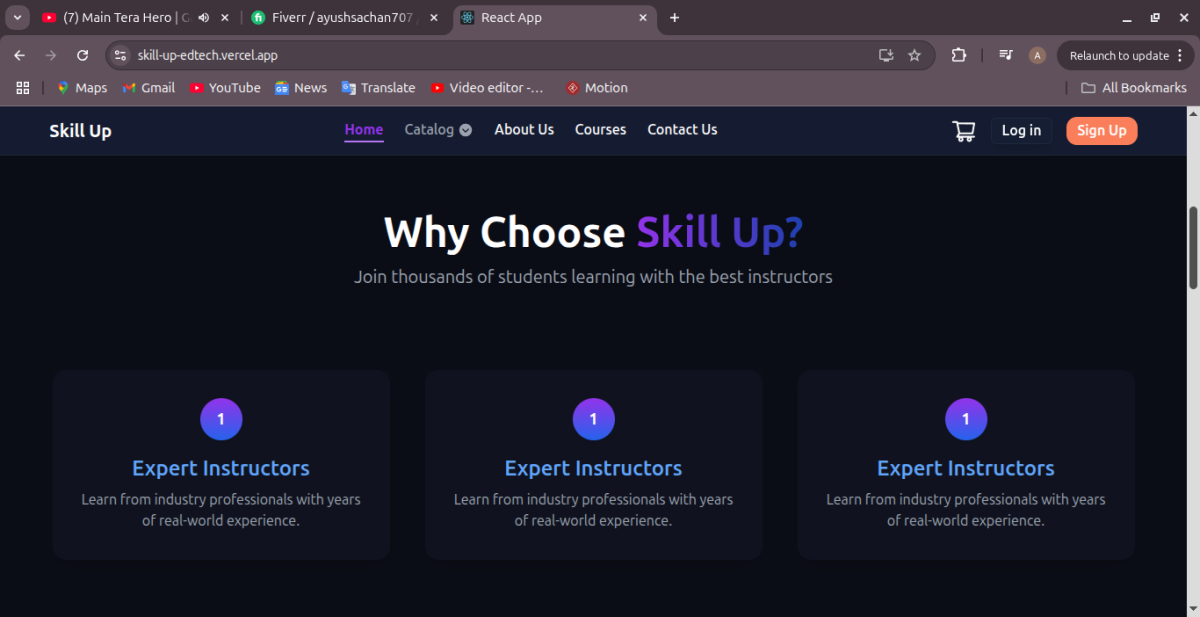The image size is (1200, 617).
Task: View site information icon beside the URL
Action: coord(120,56)
